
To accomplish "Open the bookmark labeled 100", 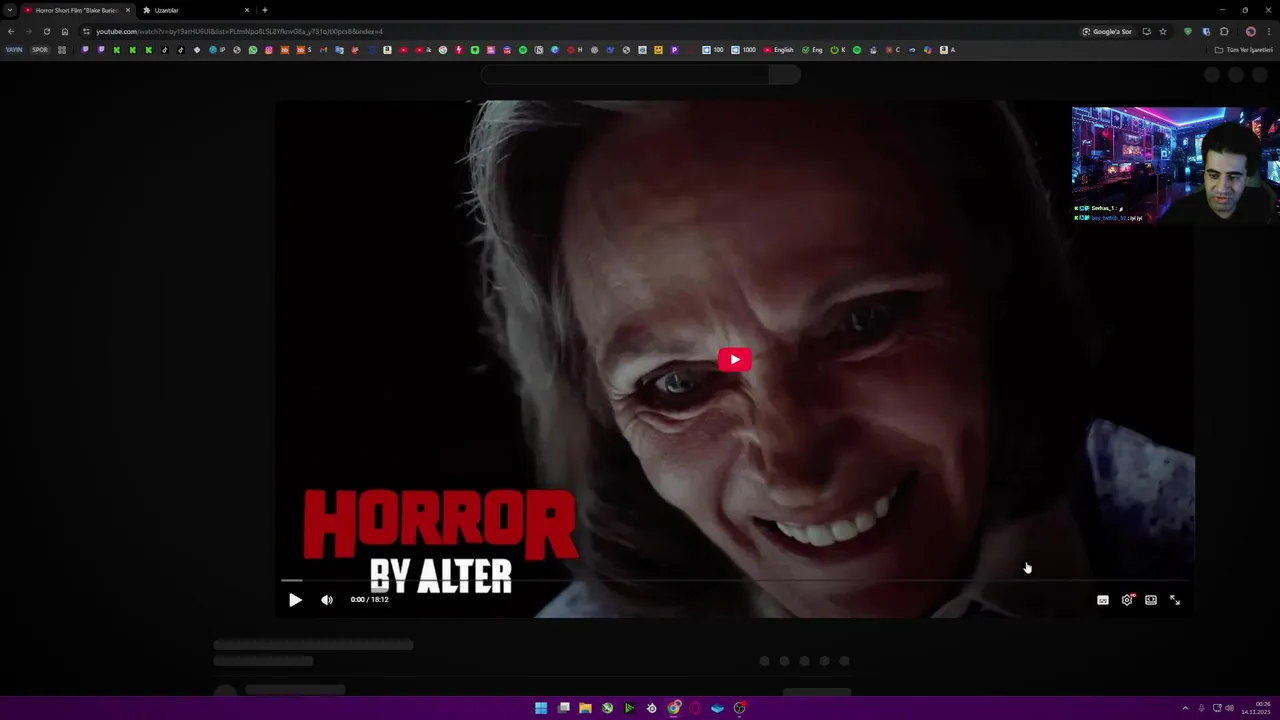I will pyautogui.click(x=713, y=50).
